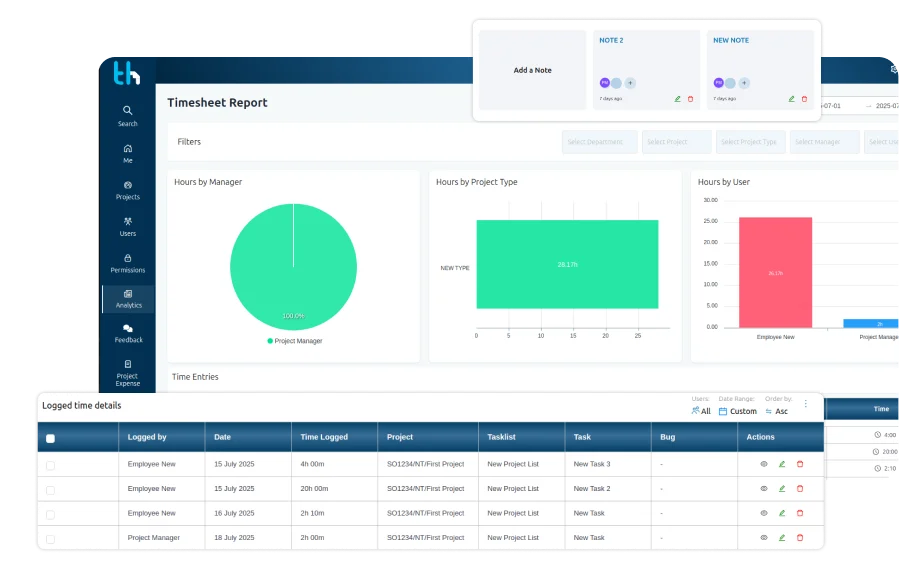Delete the New Task 3 time entry
The width and height of the screenshot is (918, 565).
(x=800, y=464)
